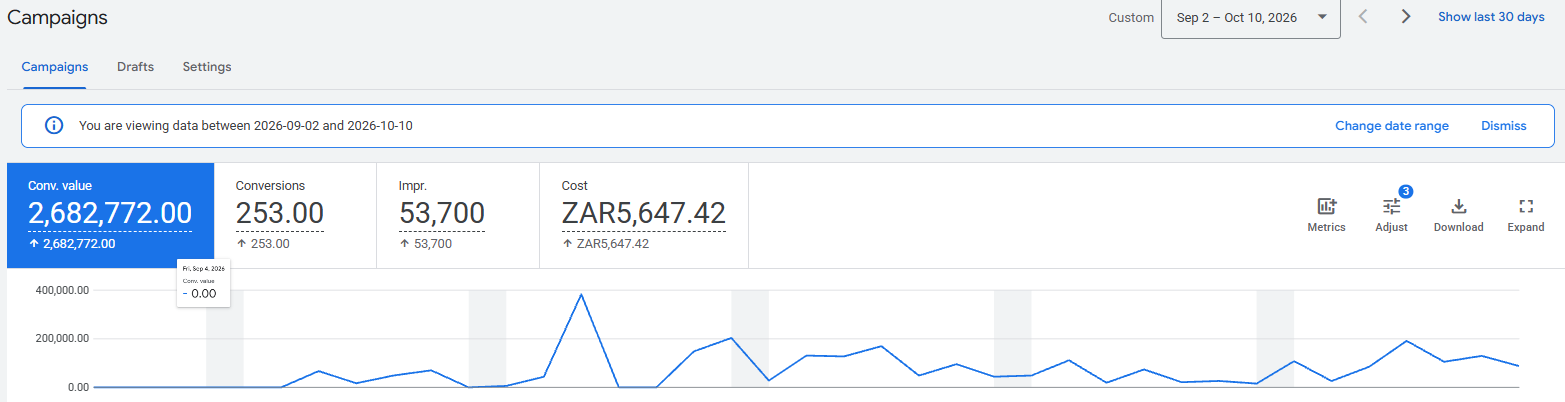The height and width of the screenshot is (402, 1565).
Task: Click the Campaigns page heading
Action: 57,17
